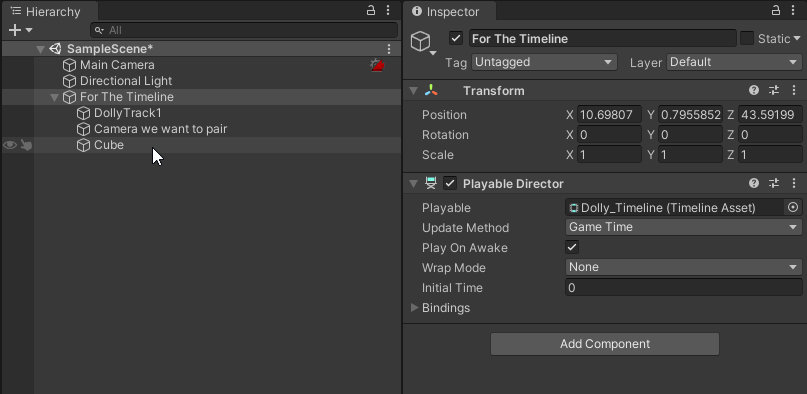Open the Tag dropdown set to Untagged
Image resolution: width=807 pixels, height=394 pixels.
(x=544, y=62)
